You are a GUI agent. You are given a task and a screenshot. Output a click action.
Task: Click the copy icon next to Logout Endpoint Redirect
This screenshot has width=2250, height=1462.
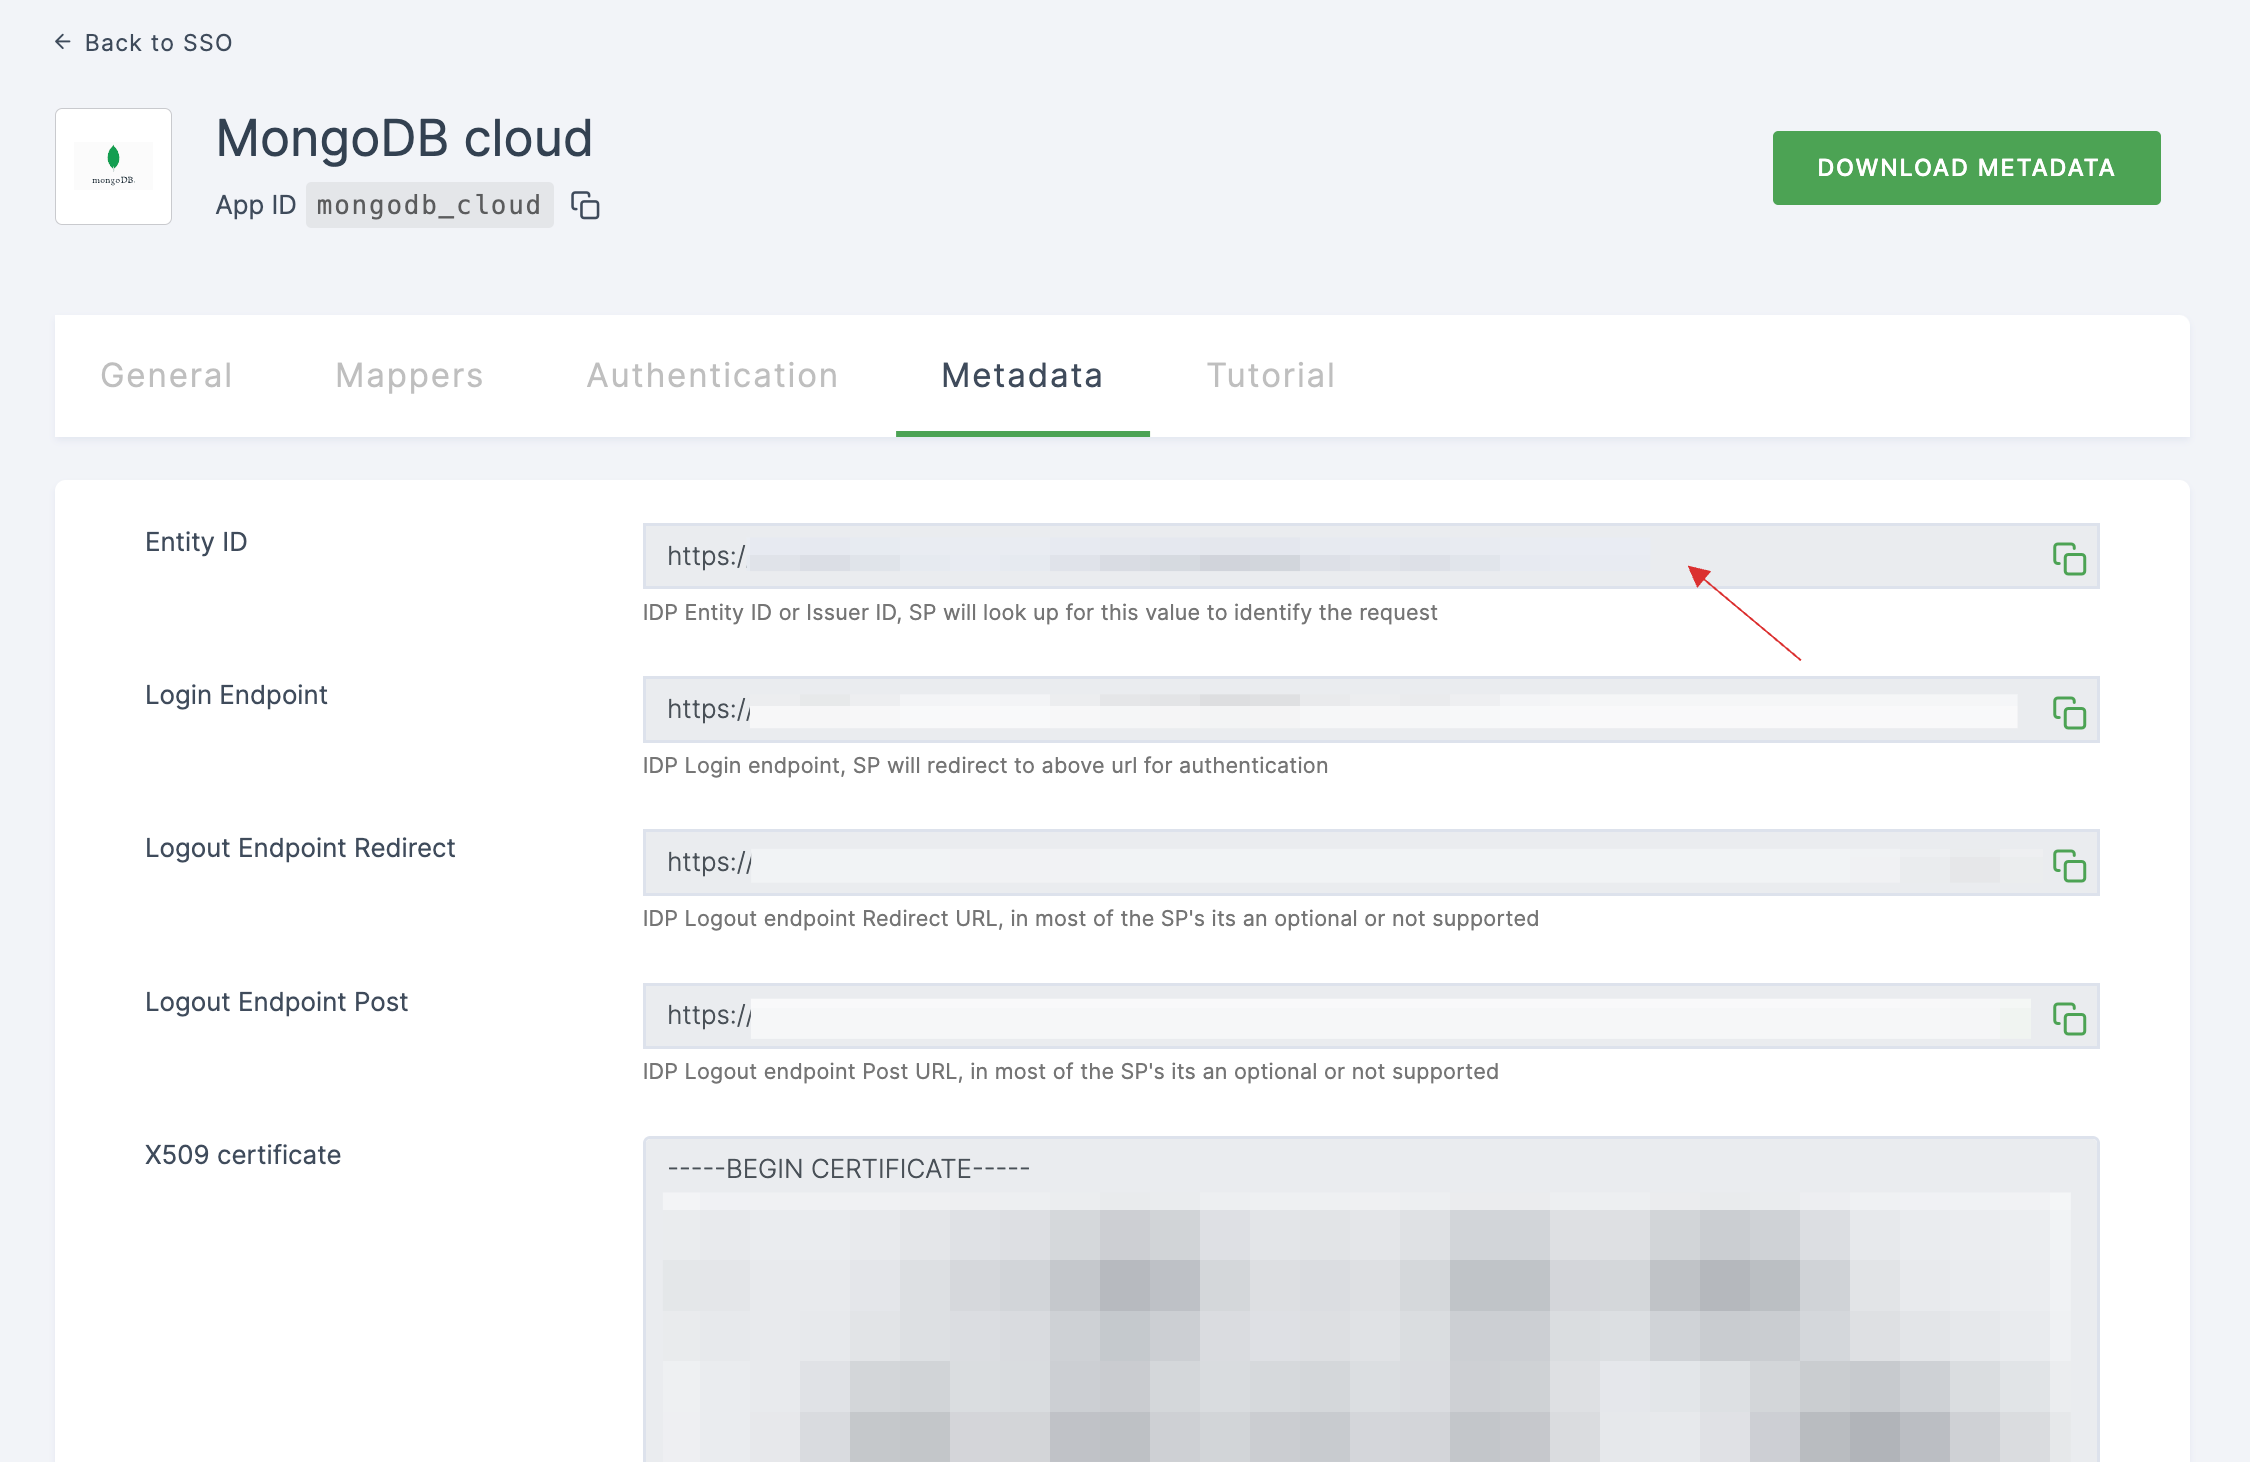(2070, 865)
